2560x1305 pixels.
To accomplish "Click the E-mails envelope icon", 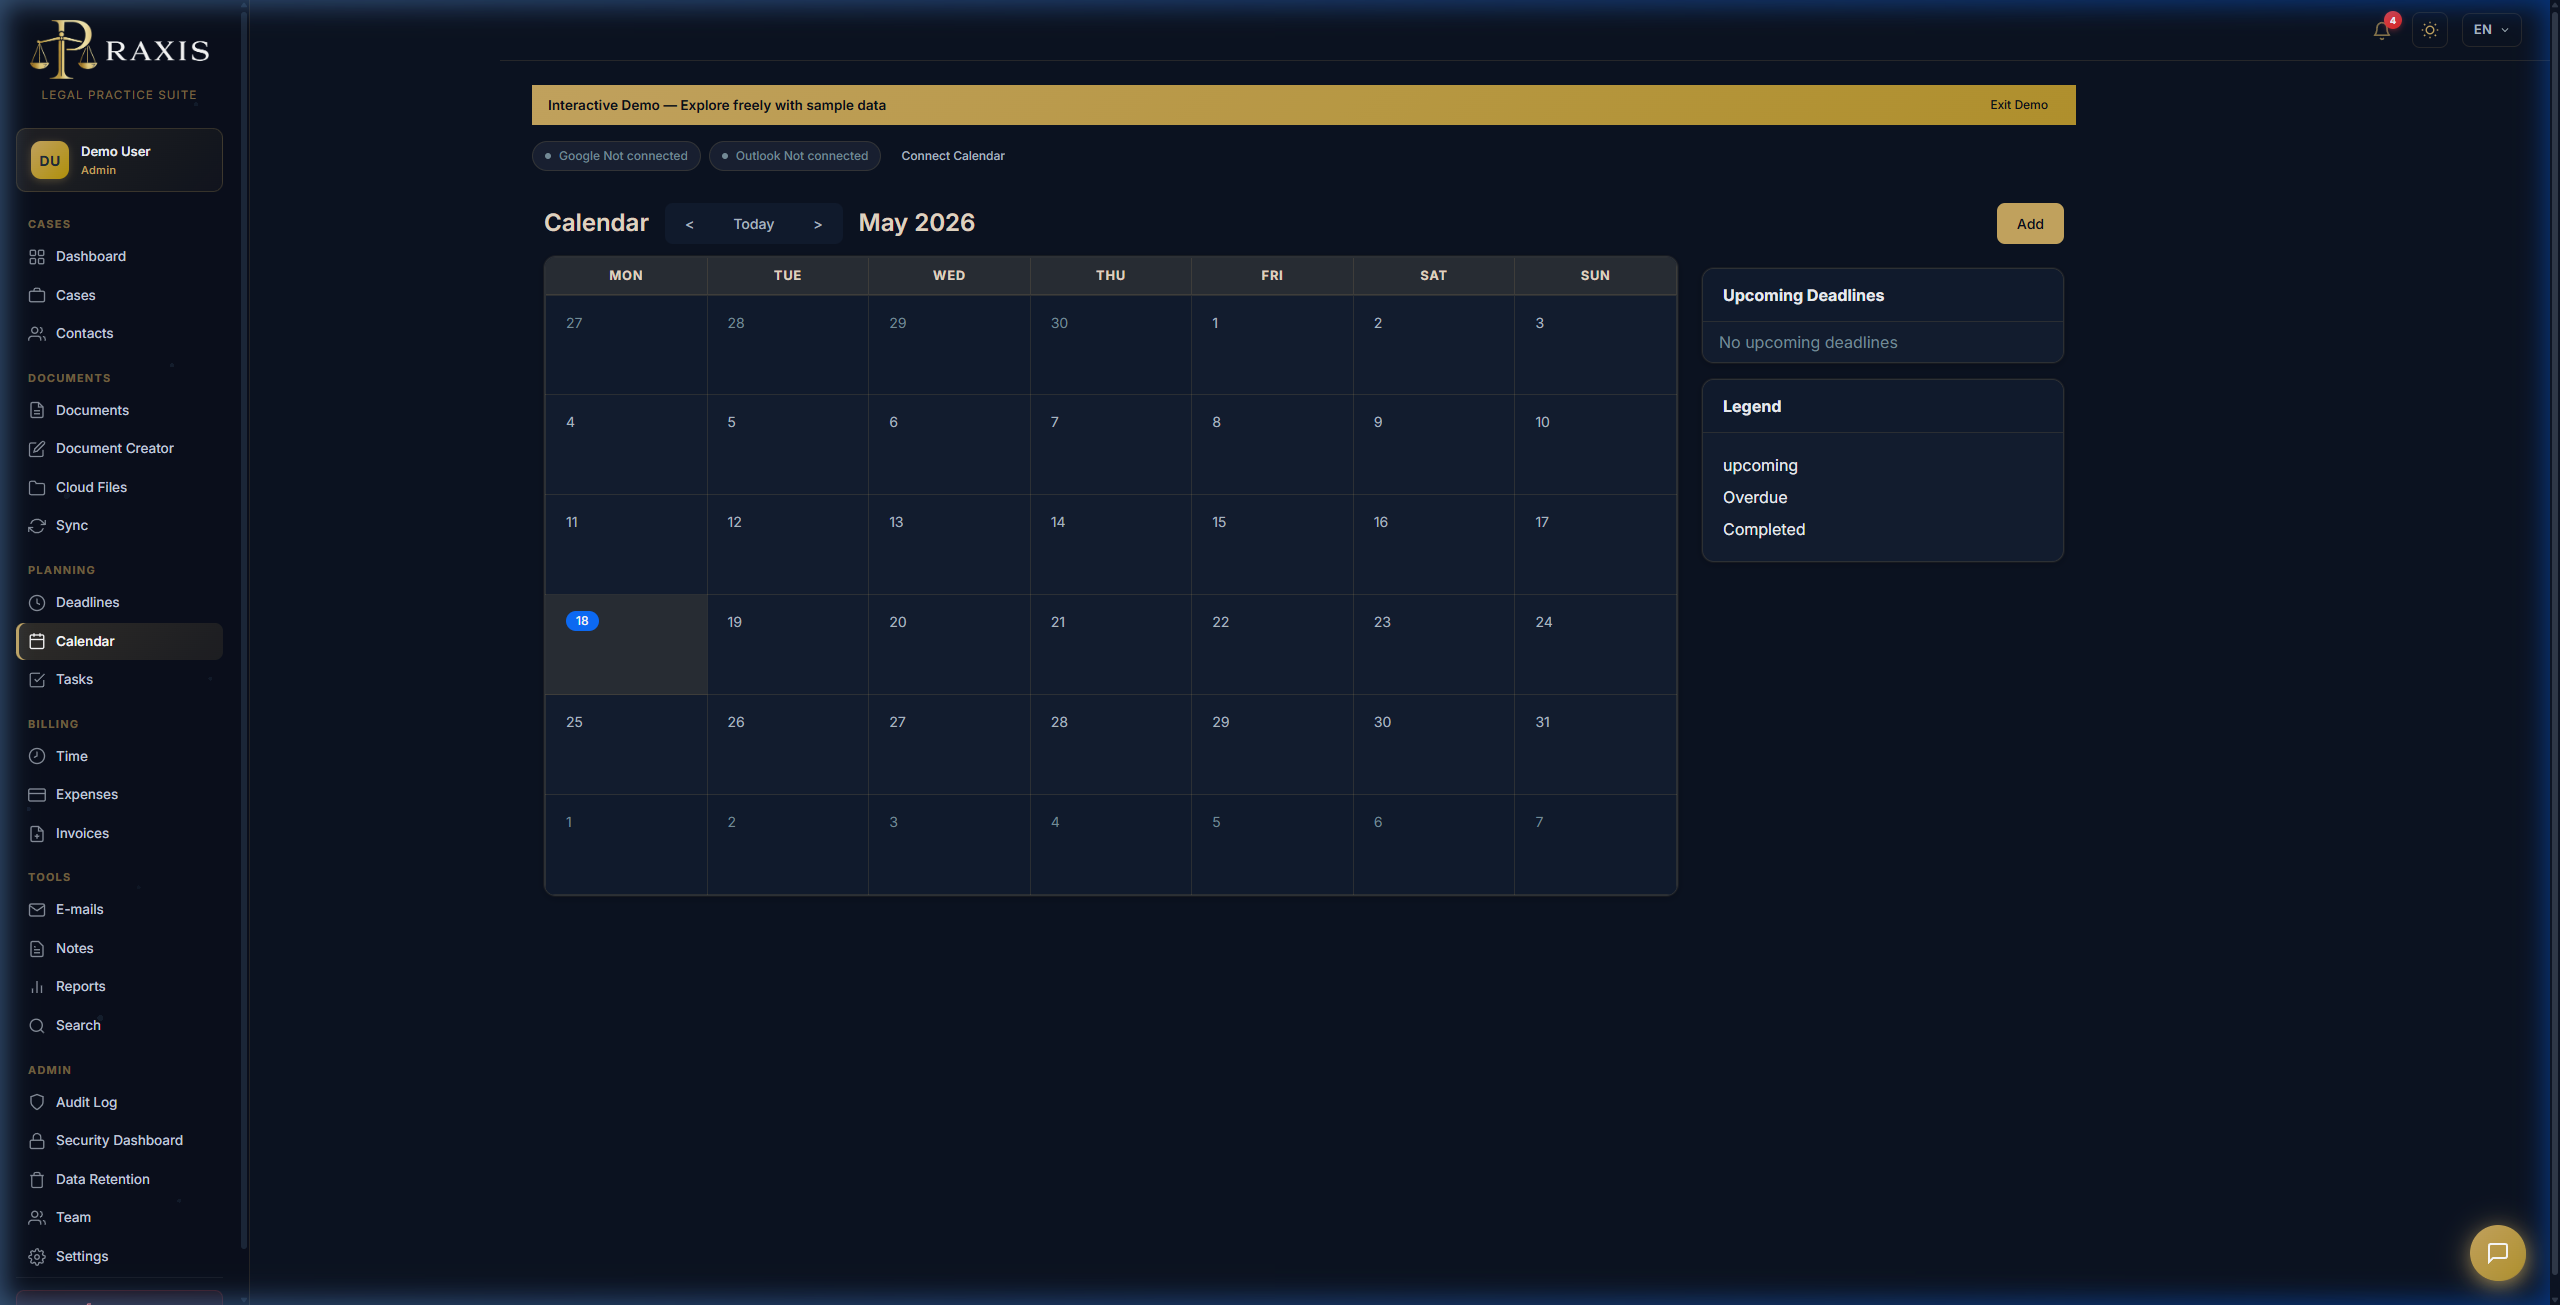I will coord(37,910).
